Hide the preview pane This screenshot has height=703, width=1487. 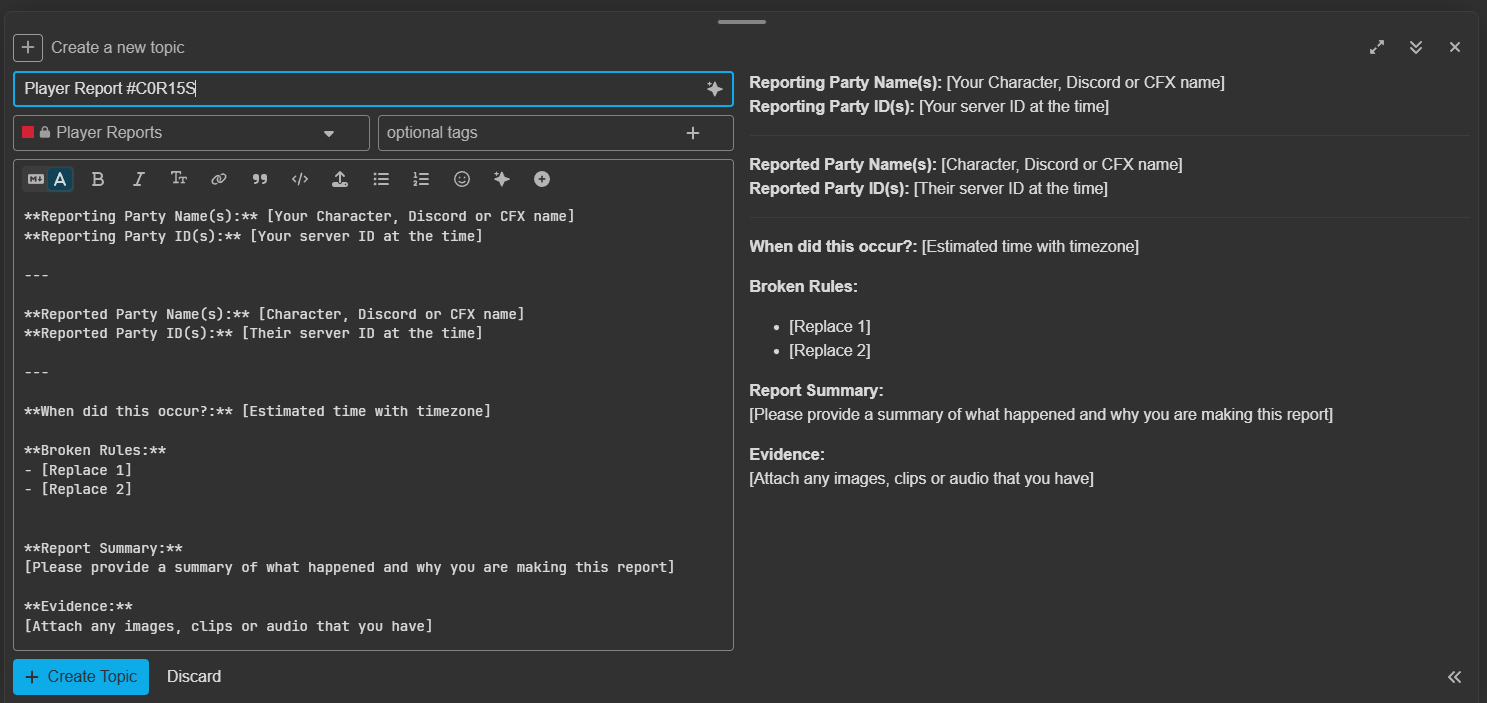point(1454,677)
